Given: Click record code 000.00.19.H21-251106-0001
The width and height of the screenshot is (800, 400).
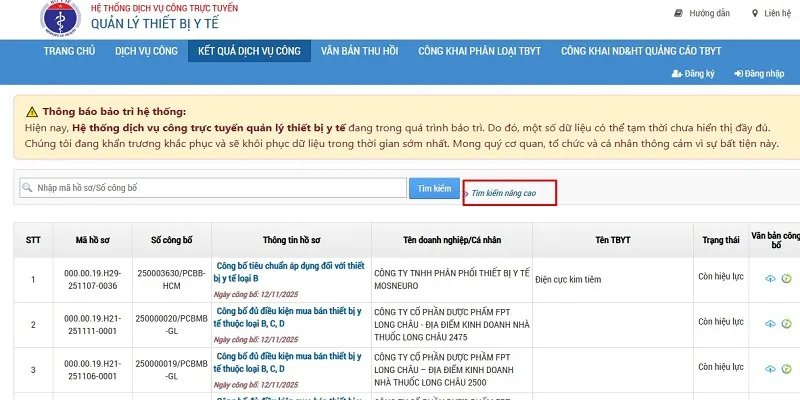Looking at the screenshot, I should pos(92,369).
